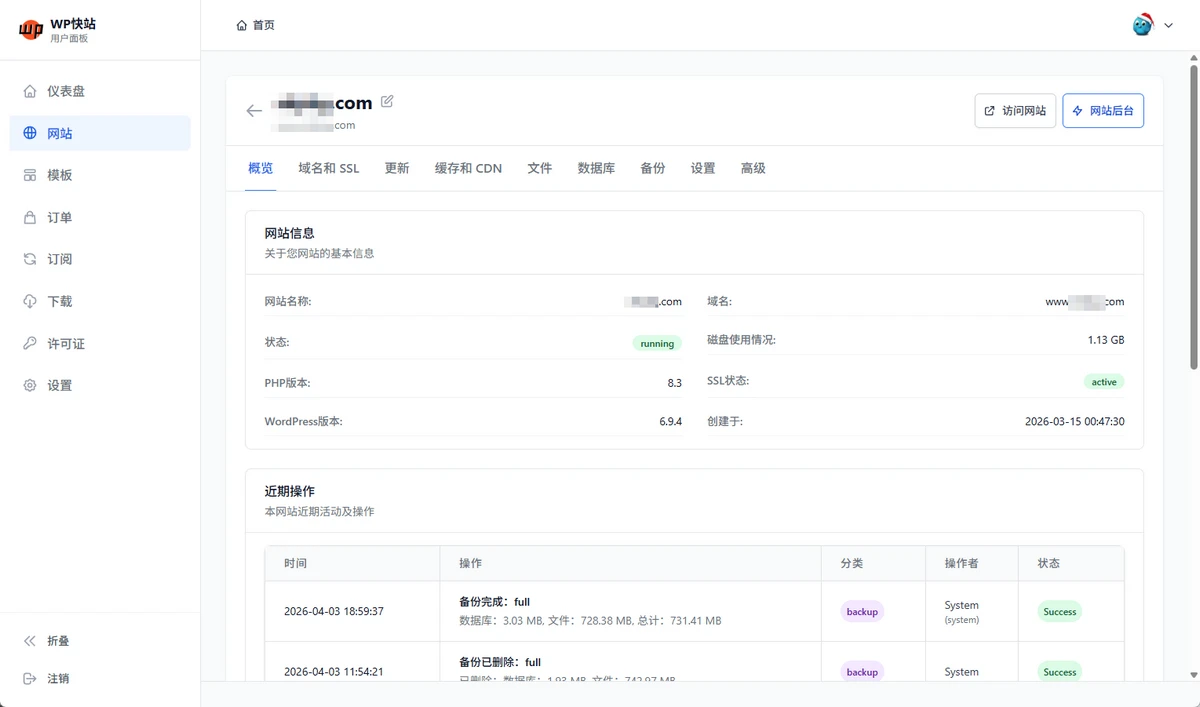Click the edit pencil icon beside site name
Screen dimensions: 1200x707
387,101
